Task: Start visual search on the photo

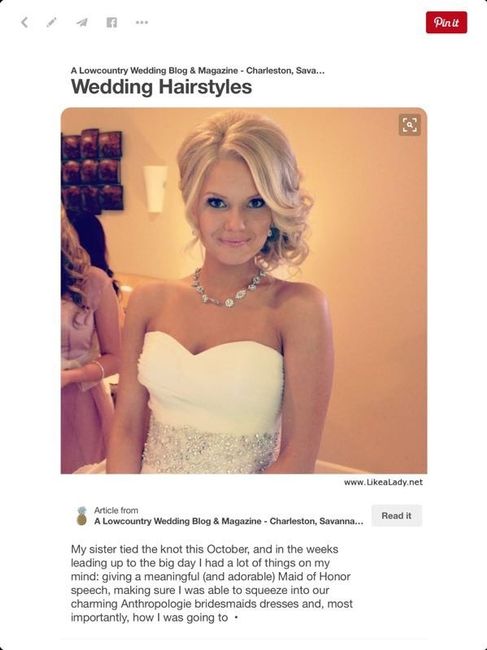Action: point(409,125)
